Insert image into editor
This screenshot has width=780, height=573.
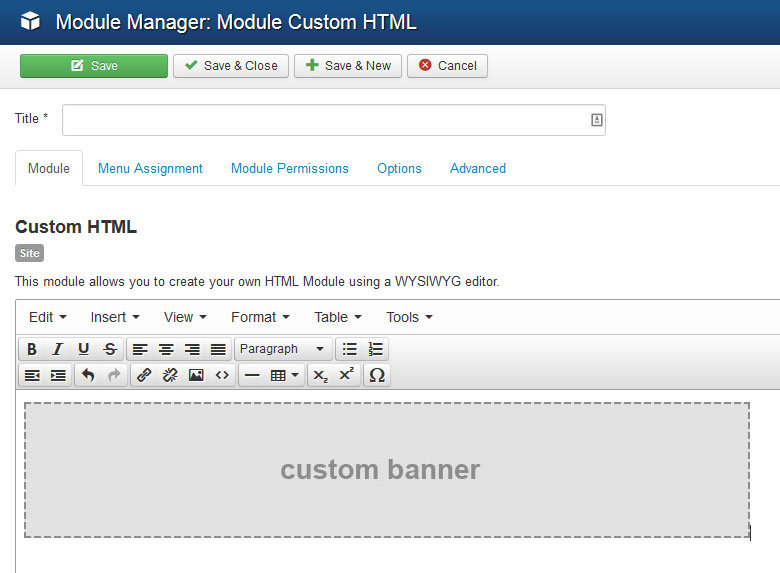pos(196,375)
